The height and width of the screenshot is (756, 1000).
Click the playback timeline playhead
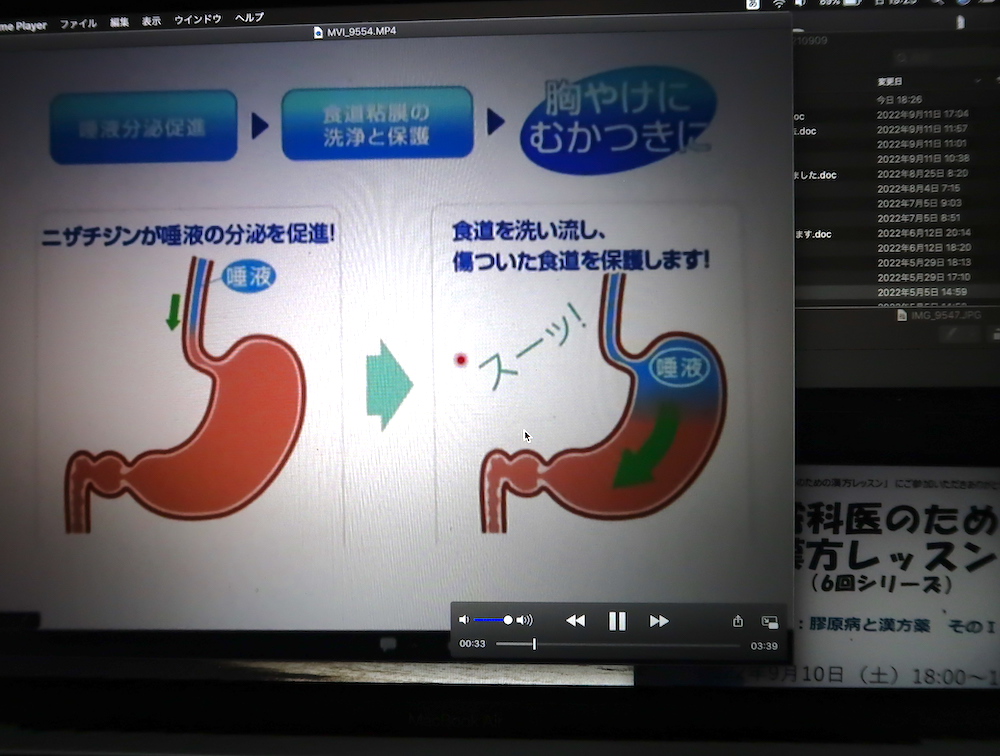click(x=534, y=644)
